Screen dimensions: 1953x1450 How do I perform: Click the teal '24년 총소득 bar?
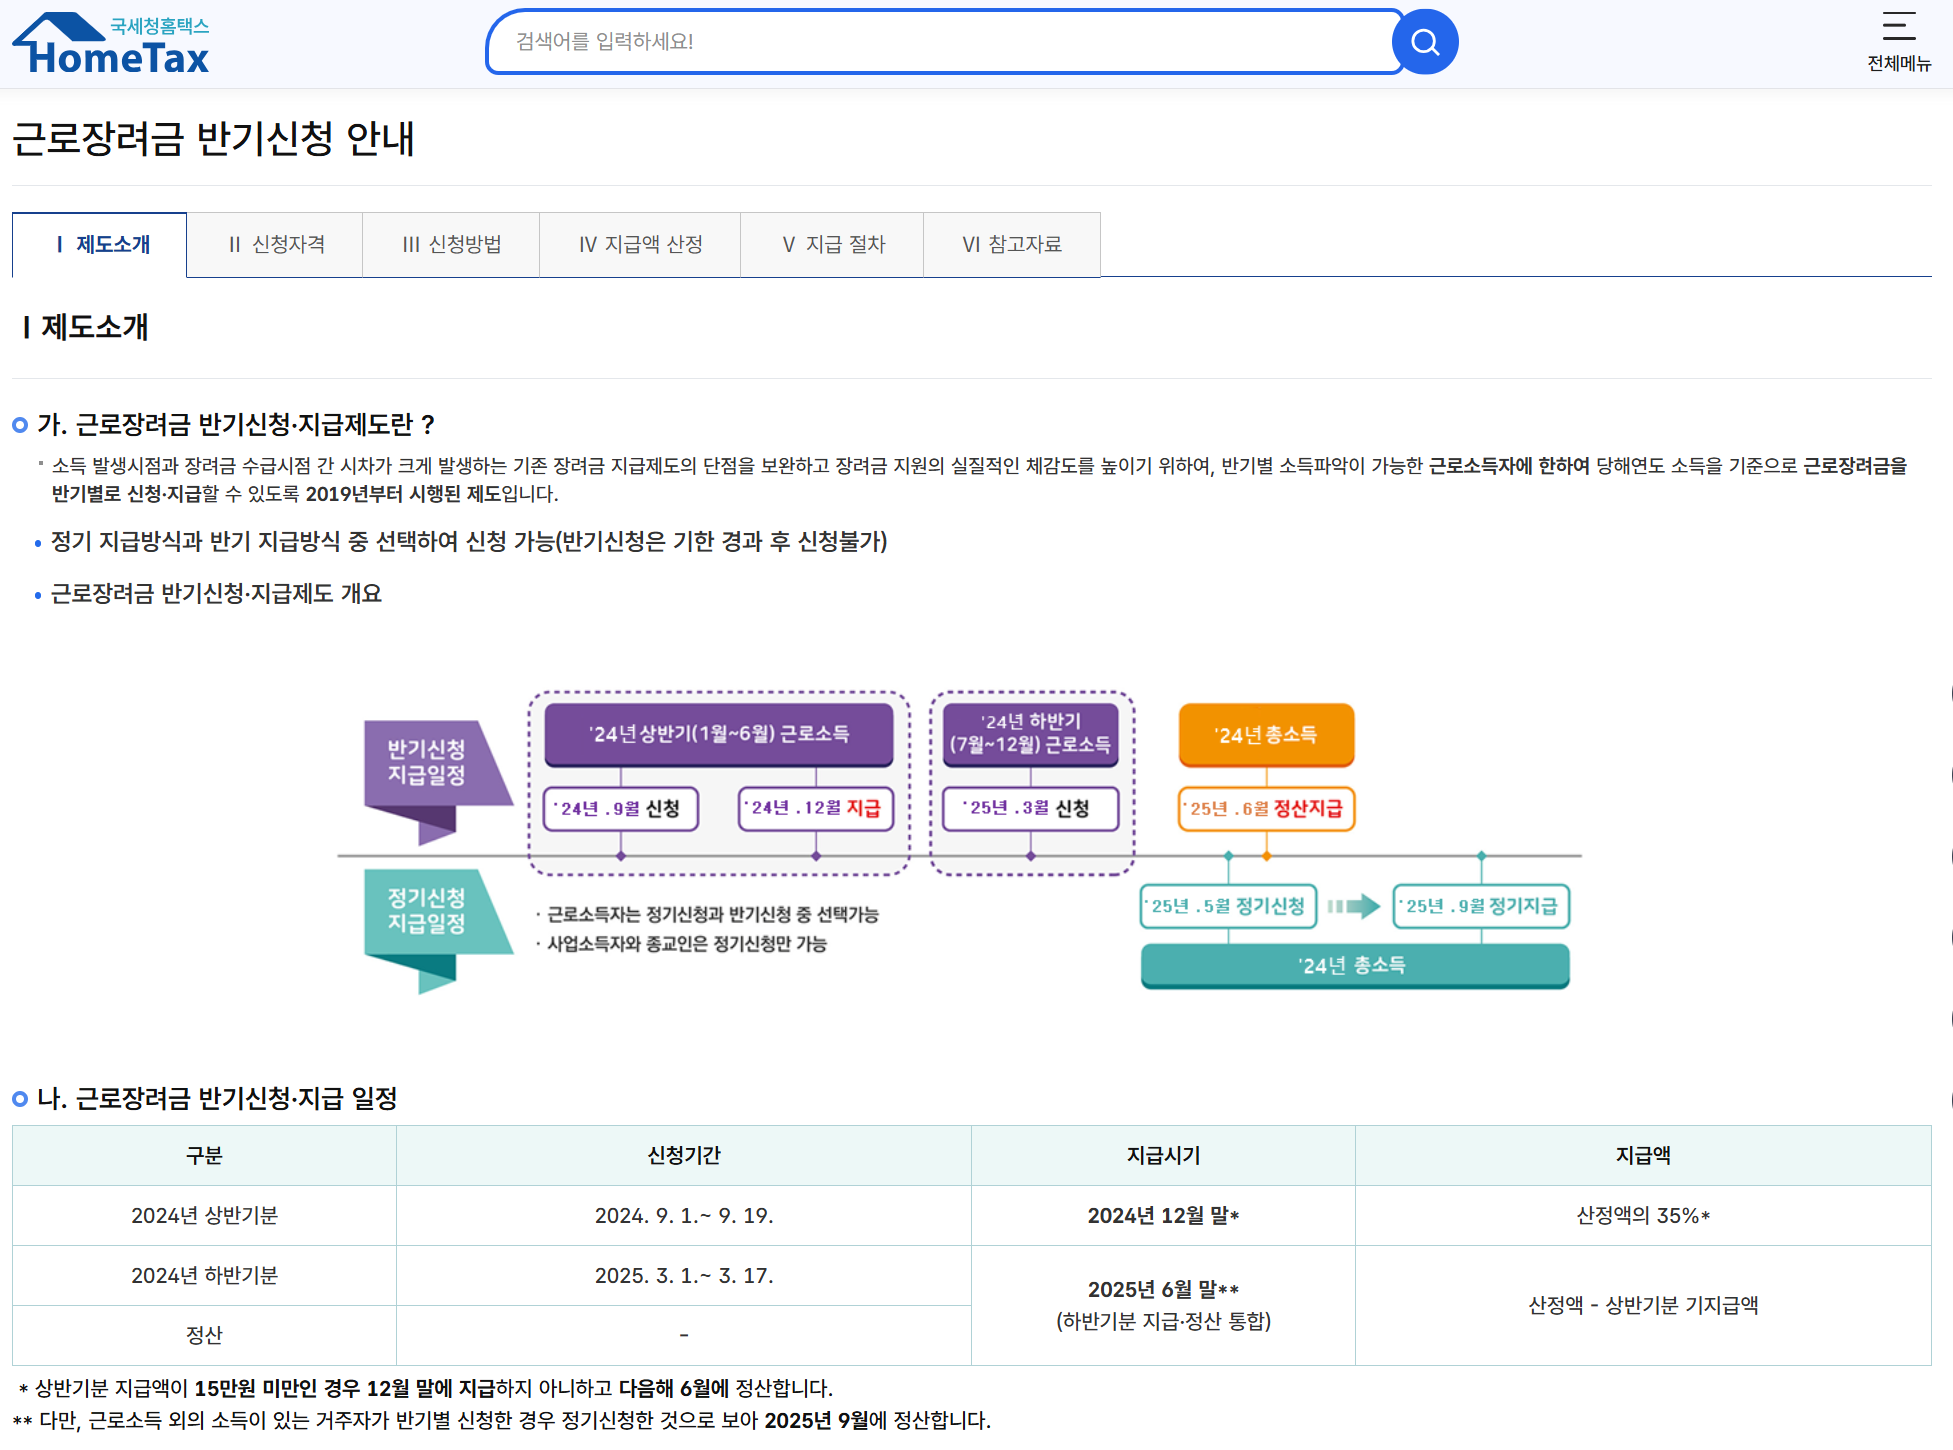coord(1355,966)
